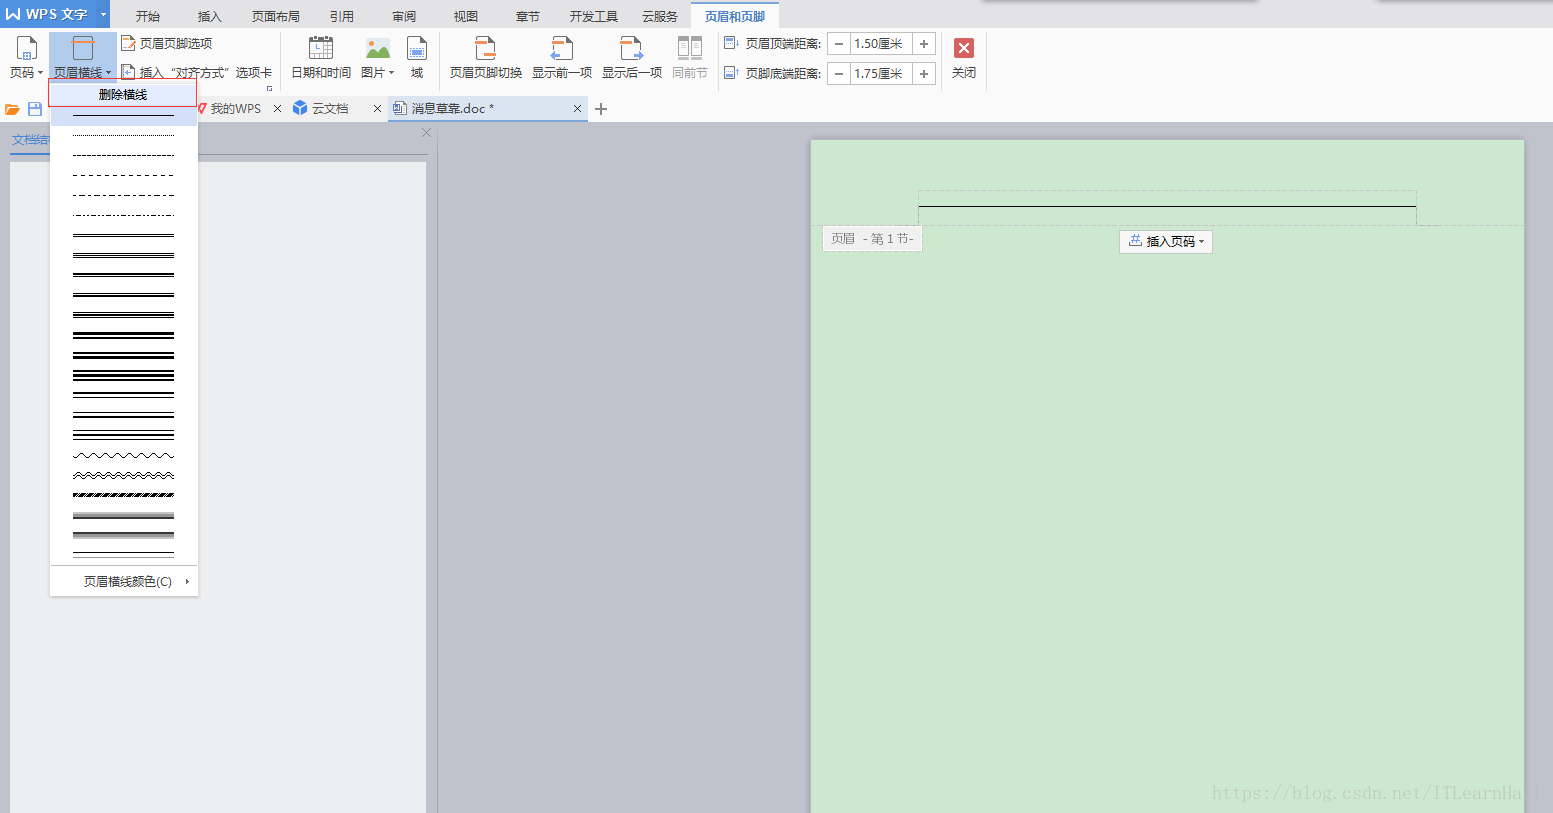Expand 页眉横线颜色(C) submenu

tap(124, 581)
